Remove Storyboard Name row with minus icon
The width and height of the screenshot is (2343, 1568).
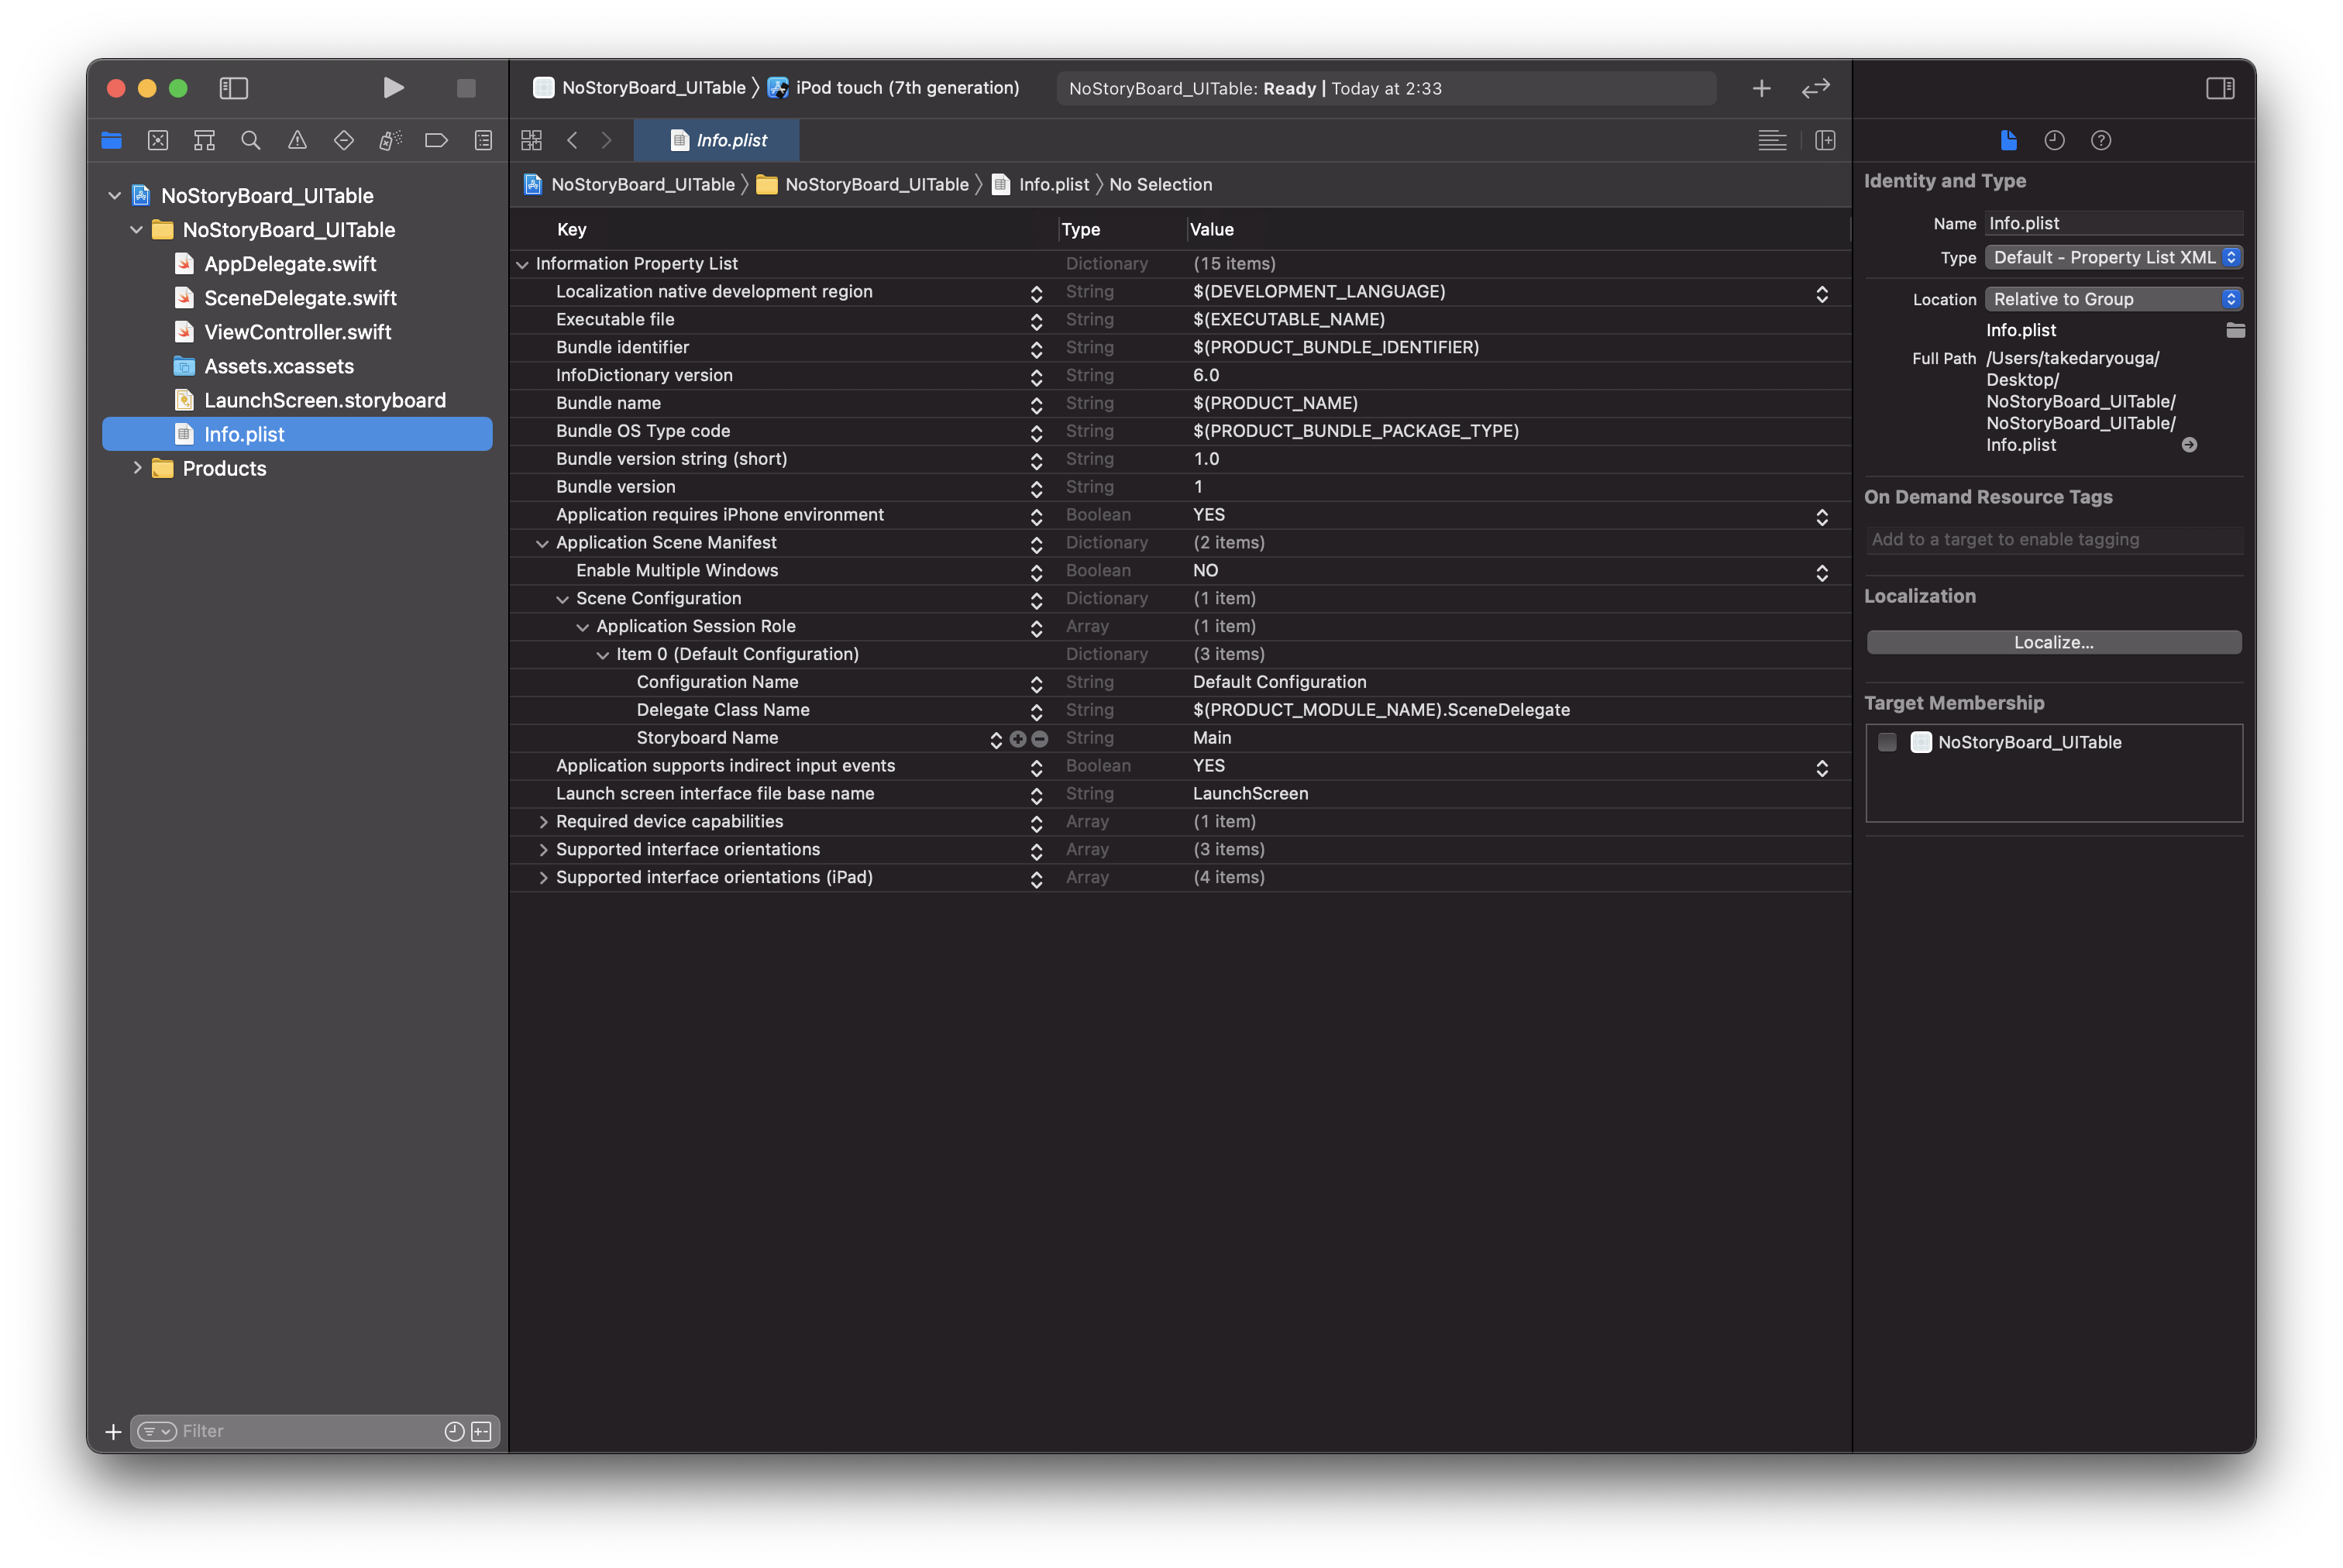(1040, 739)
